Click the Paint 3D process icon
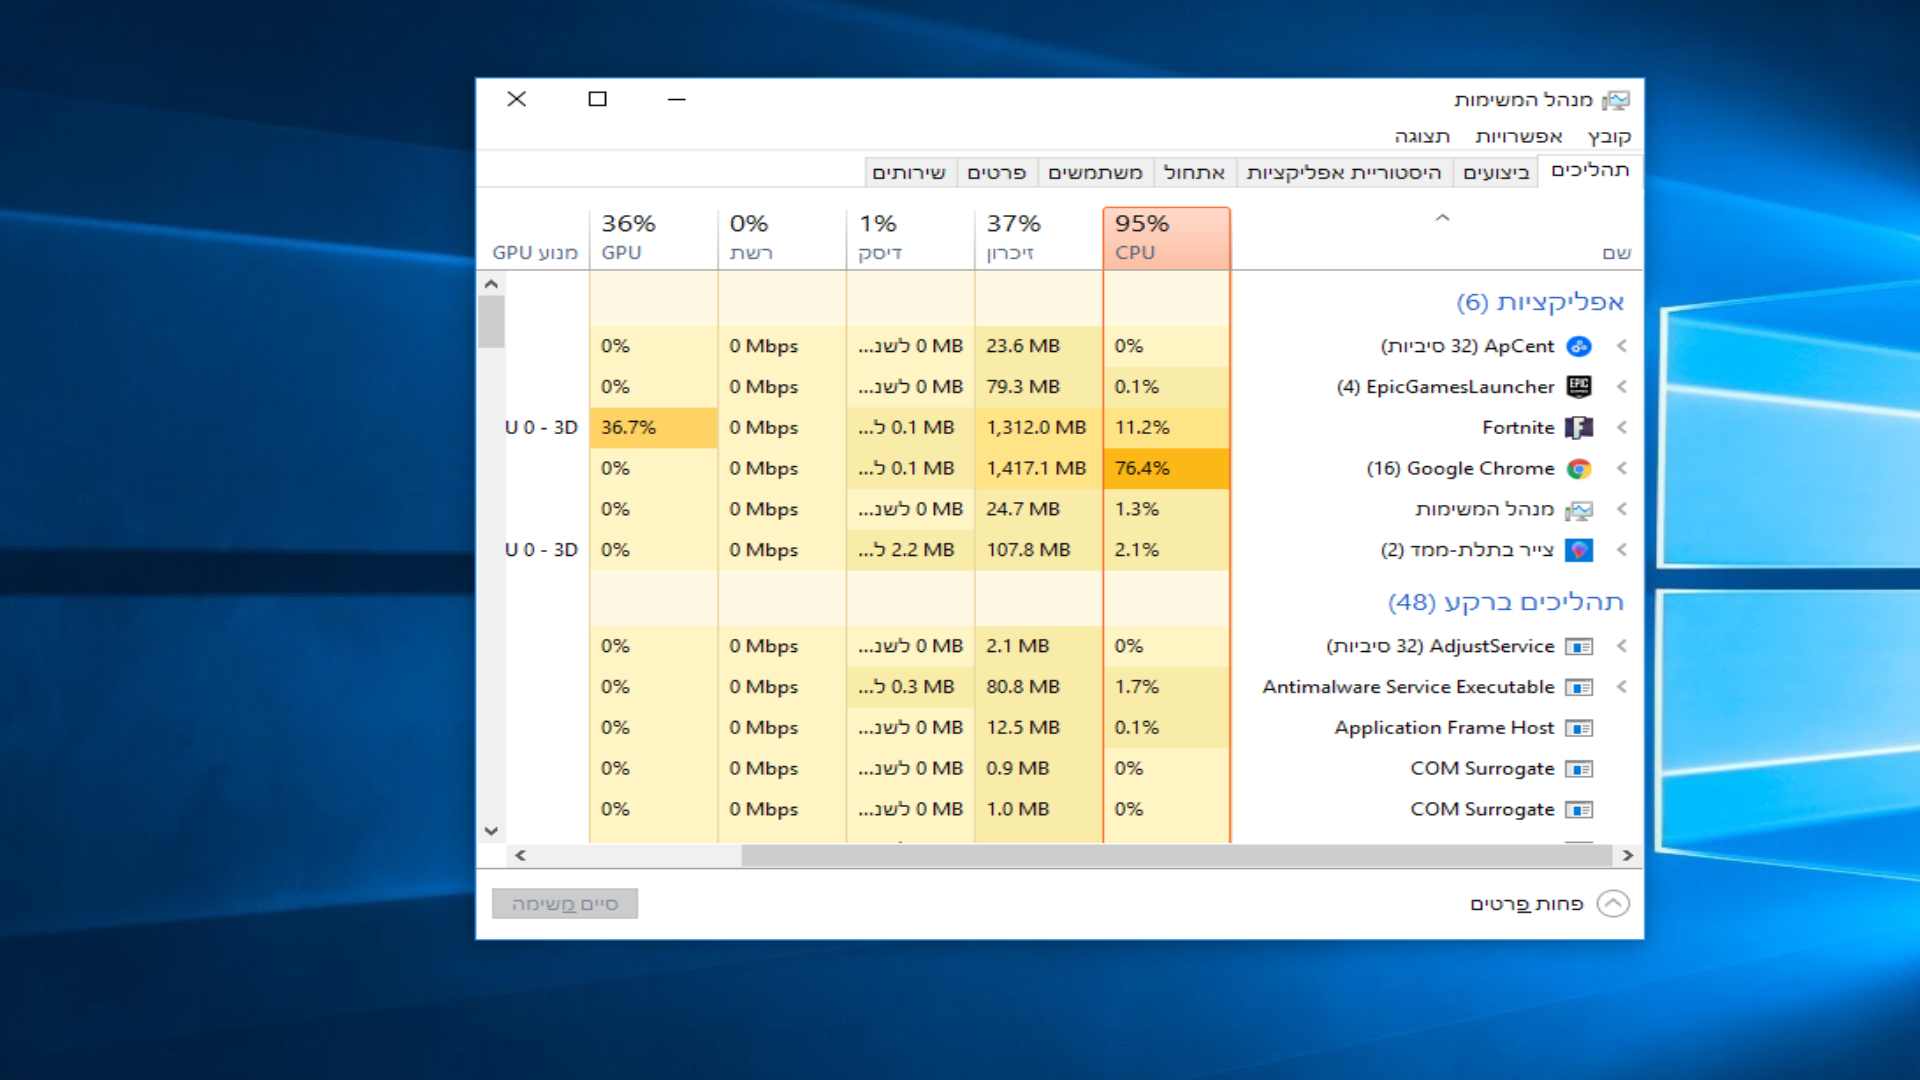The height and width of the screenshot is (1080, 1920). tap(1579, 550)
